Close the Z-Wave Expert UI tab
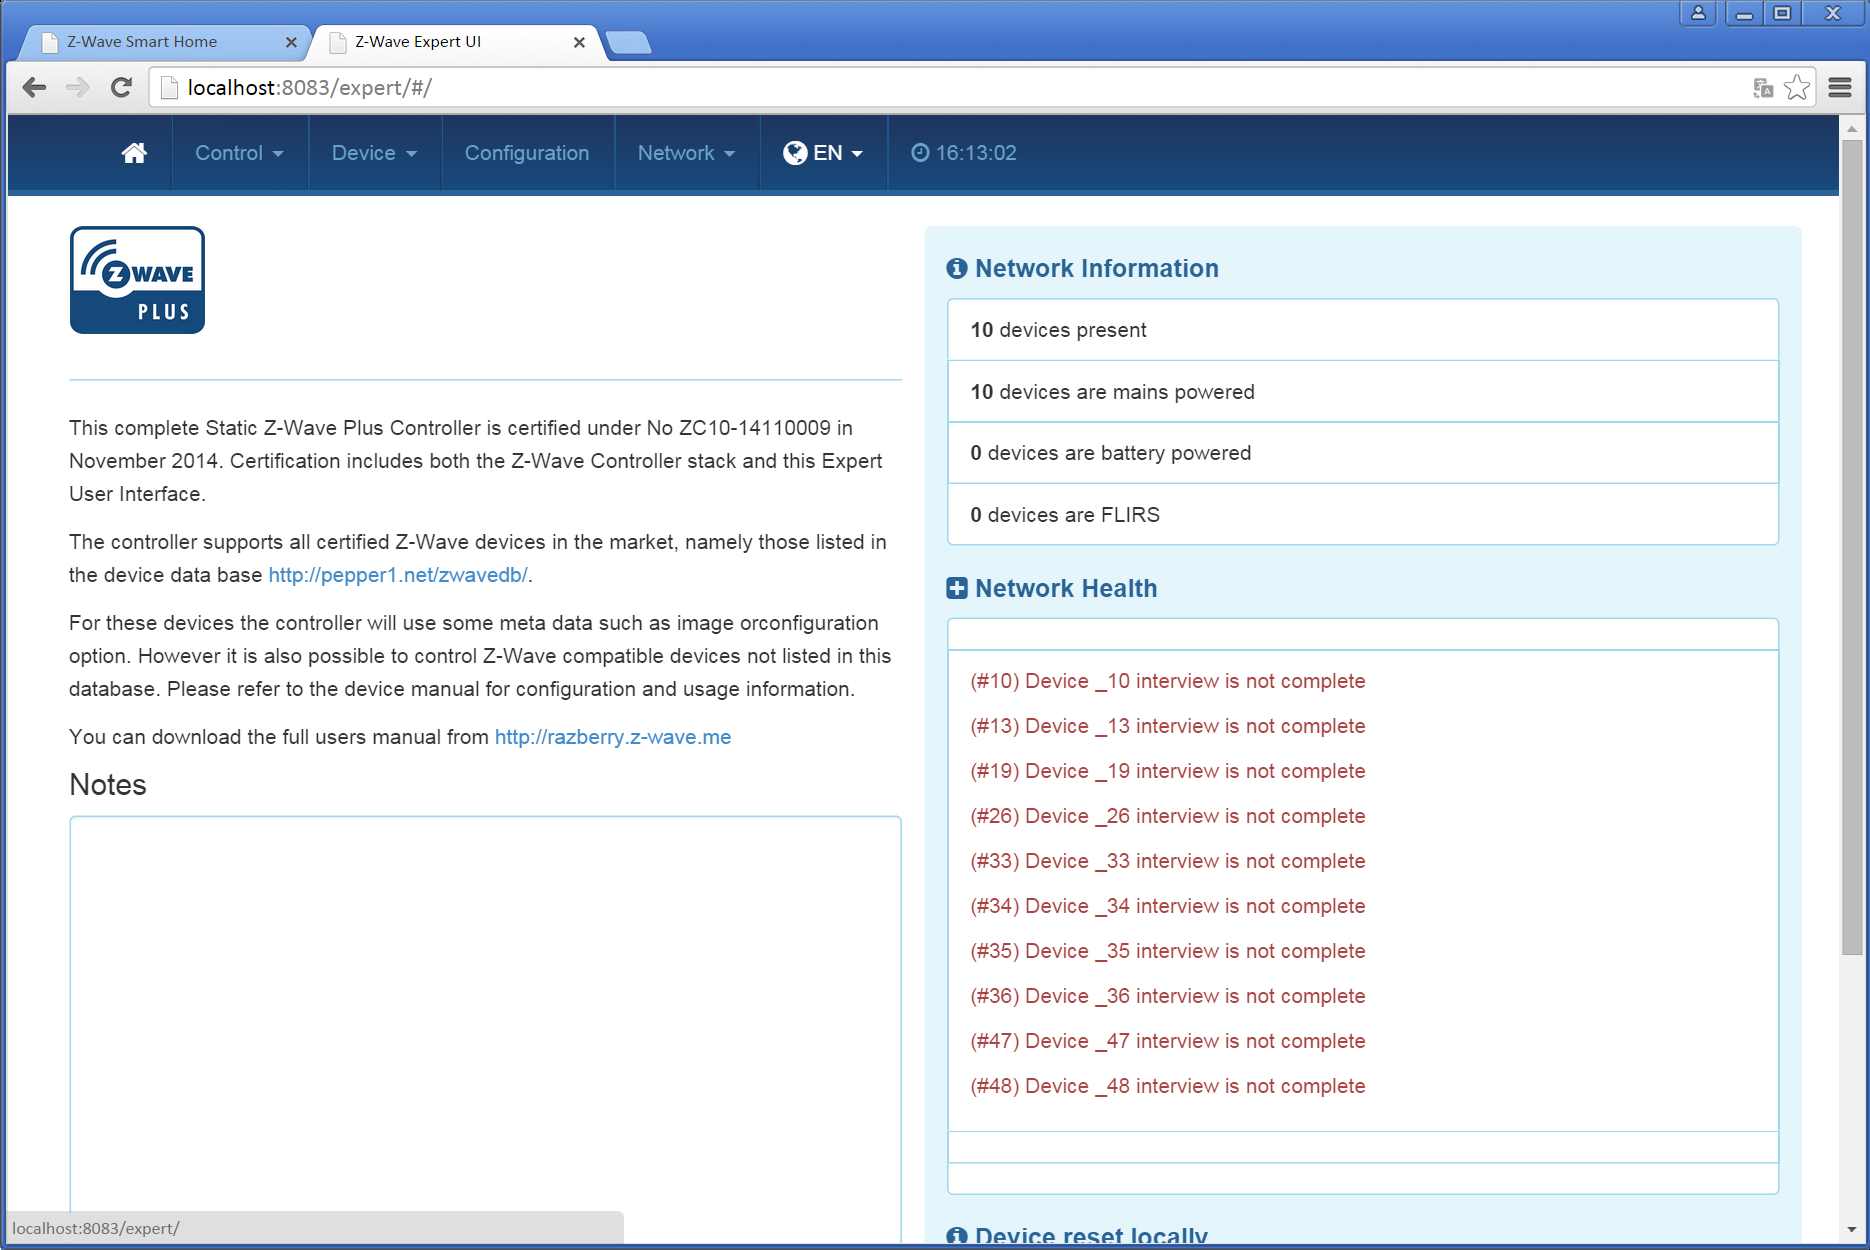The height and width of the screenshot is (1250, 1870). click(579, 42)
